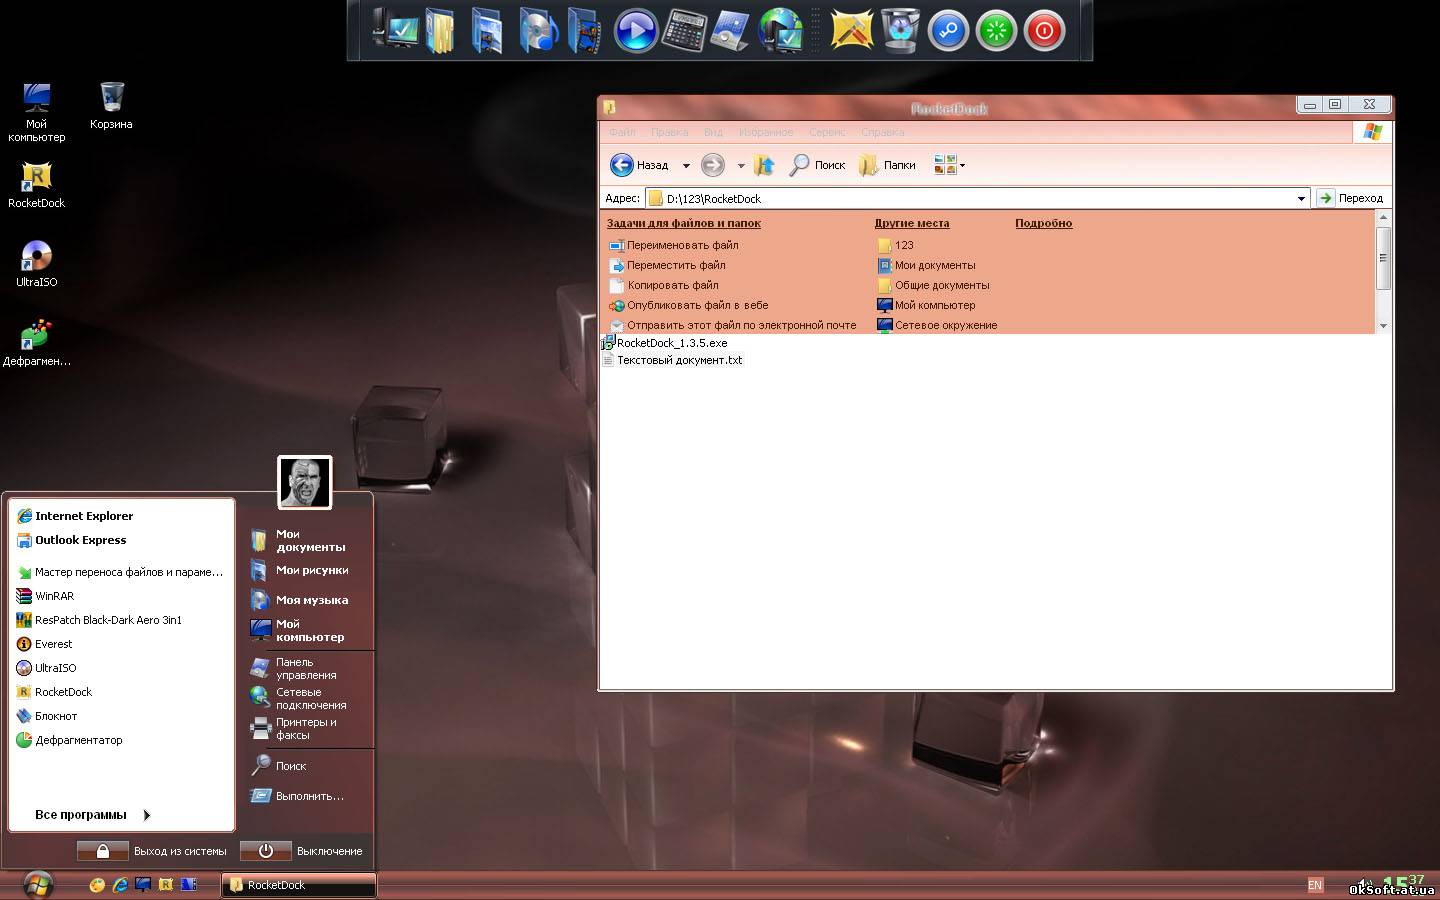
Task: Launch Internet Explorer from Start menu
Action: click(x=75, y=516)
